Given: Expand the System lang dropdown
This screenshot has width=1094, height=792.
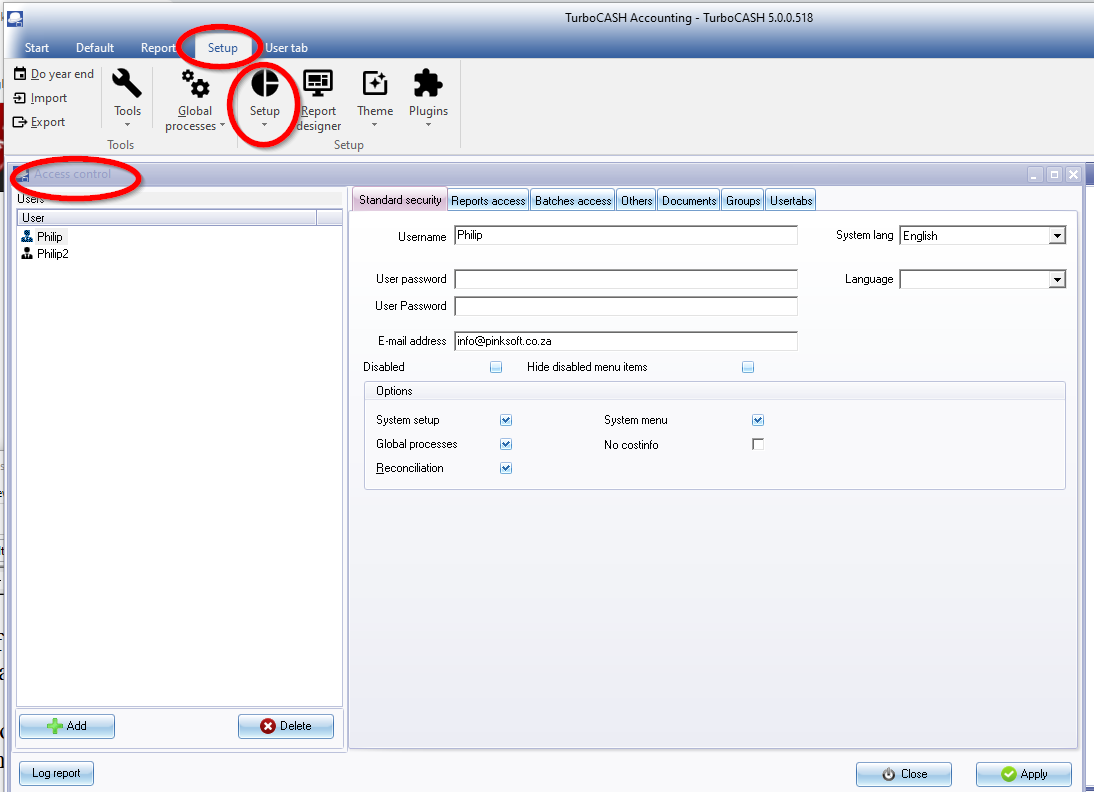Looking at the screenshot, I should tap(1057, 236).
